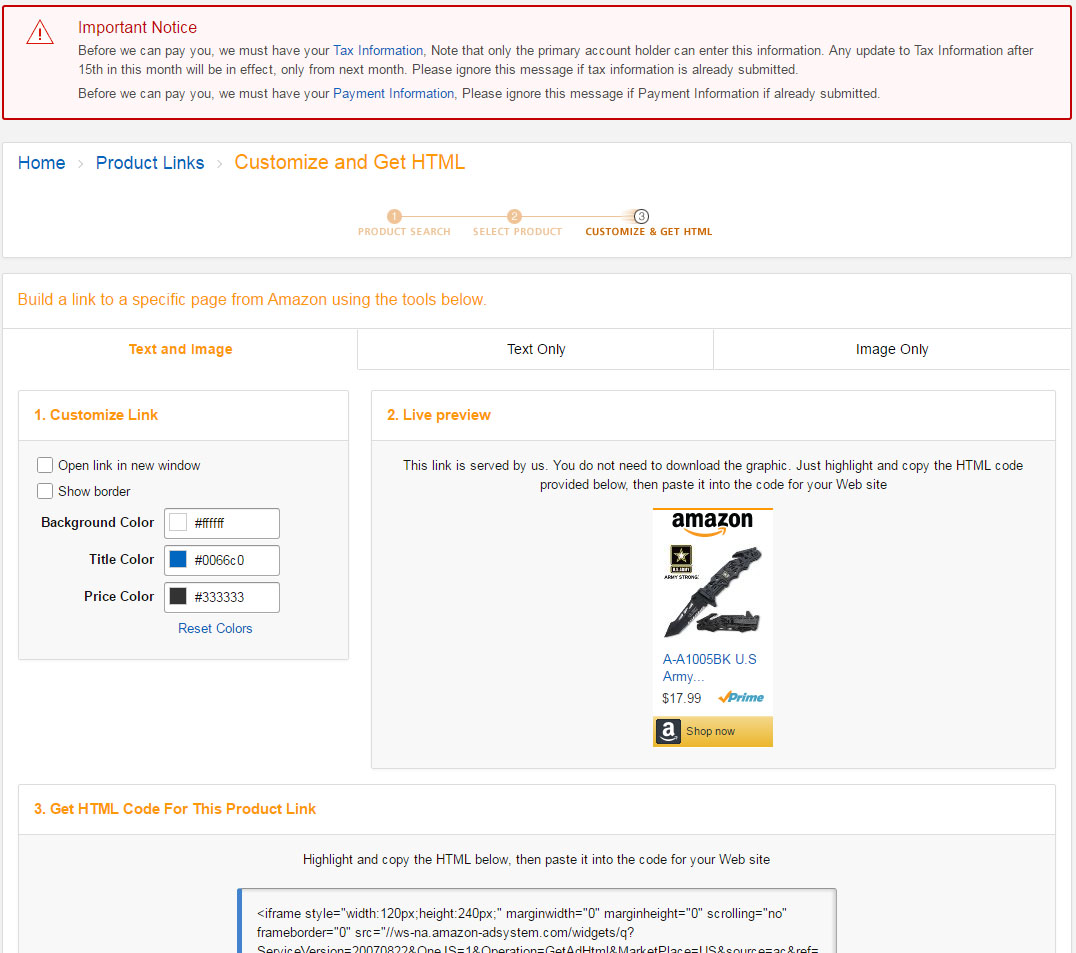1076x953 pixels.
Task: Click the Amazon 'a' icon on Shop now
Action: (668, 731)
